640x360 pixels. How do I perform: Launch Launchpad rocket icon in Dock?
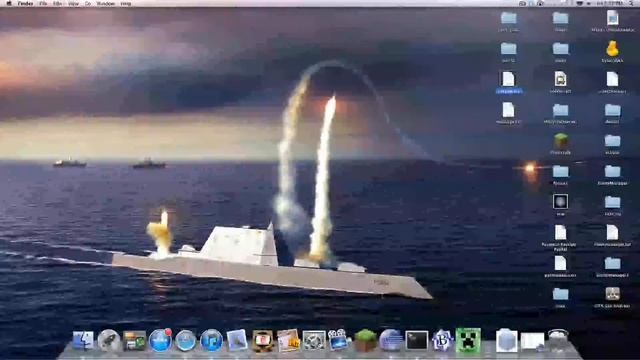coord(109,341)
